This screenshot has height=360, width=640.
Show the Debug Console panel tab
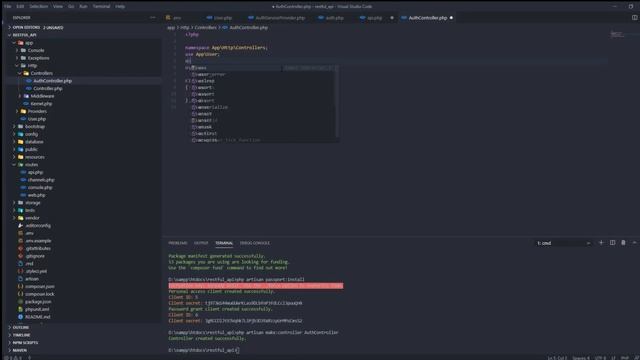click(255, 243)
